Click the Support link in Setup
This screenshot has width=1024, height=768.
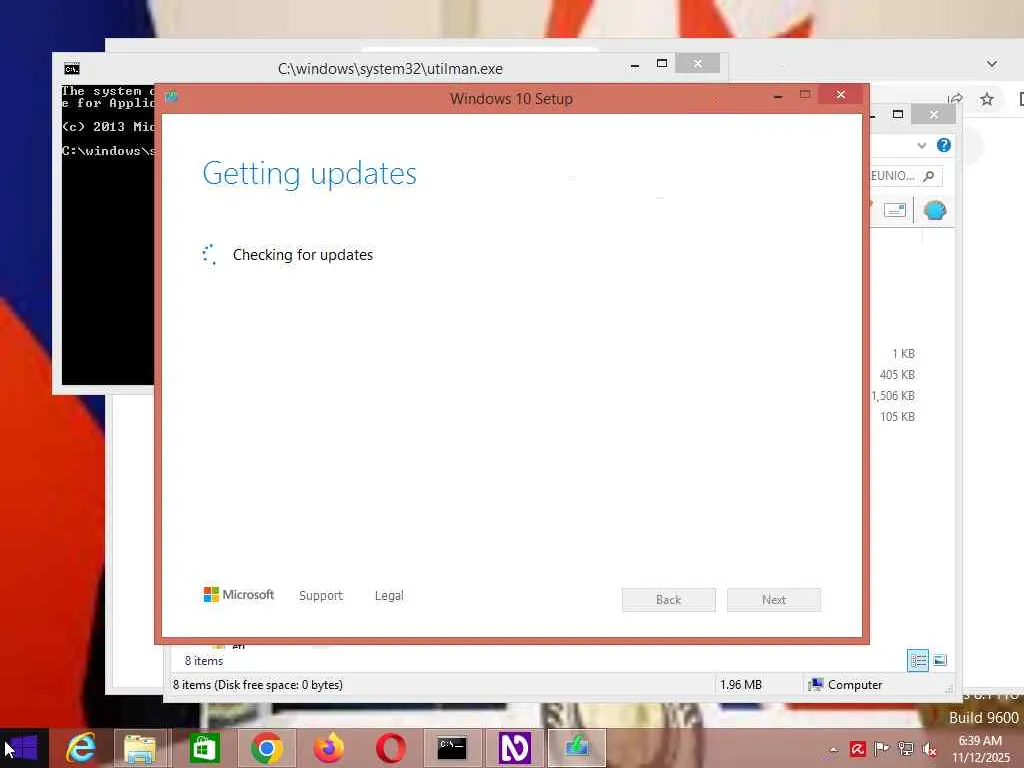[x=321, y=596]
